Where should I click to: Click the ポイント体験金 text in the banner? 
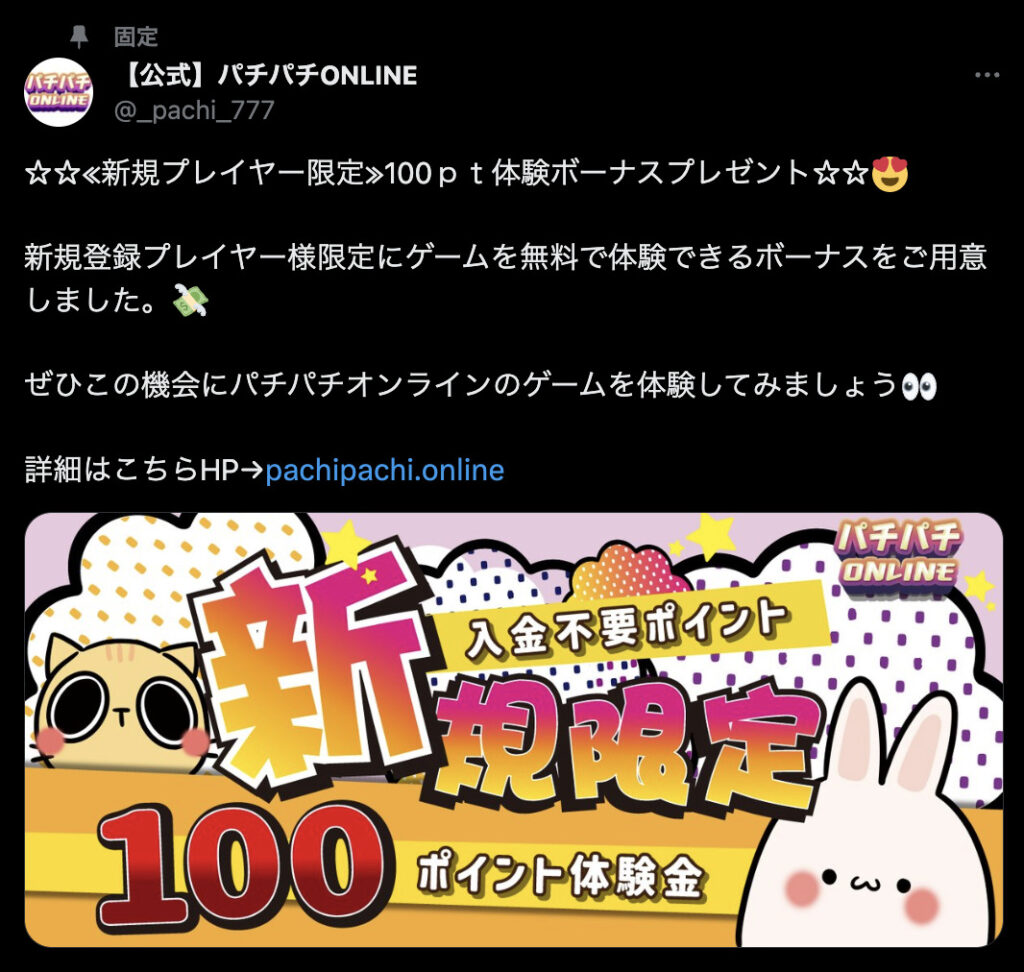point(560,875)
